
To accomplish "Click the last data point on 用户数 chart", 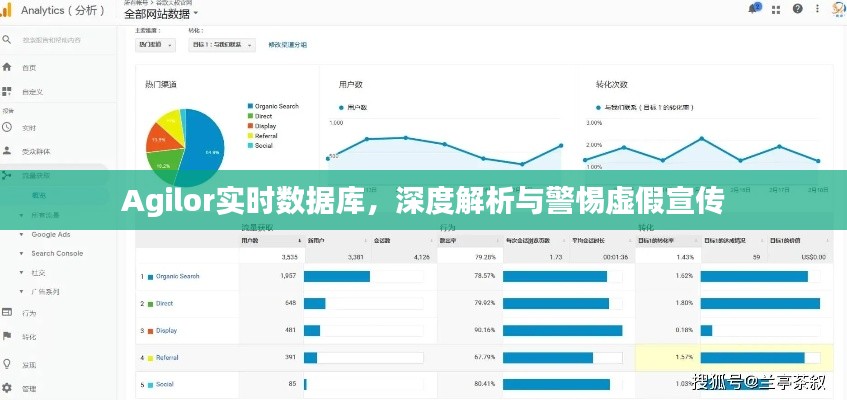I will 561,145.
